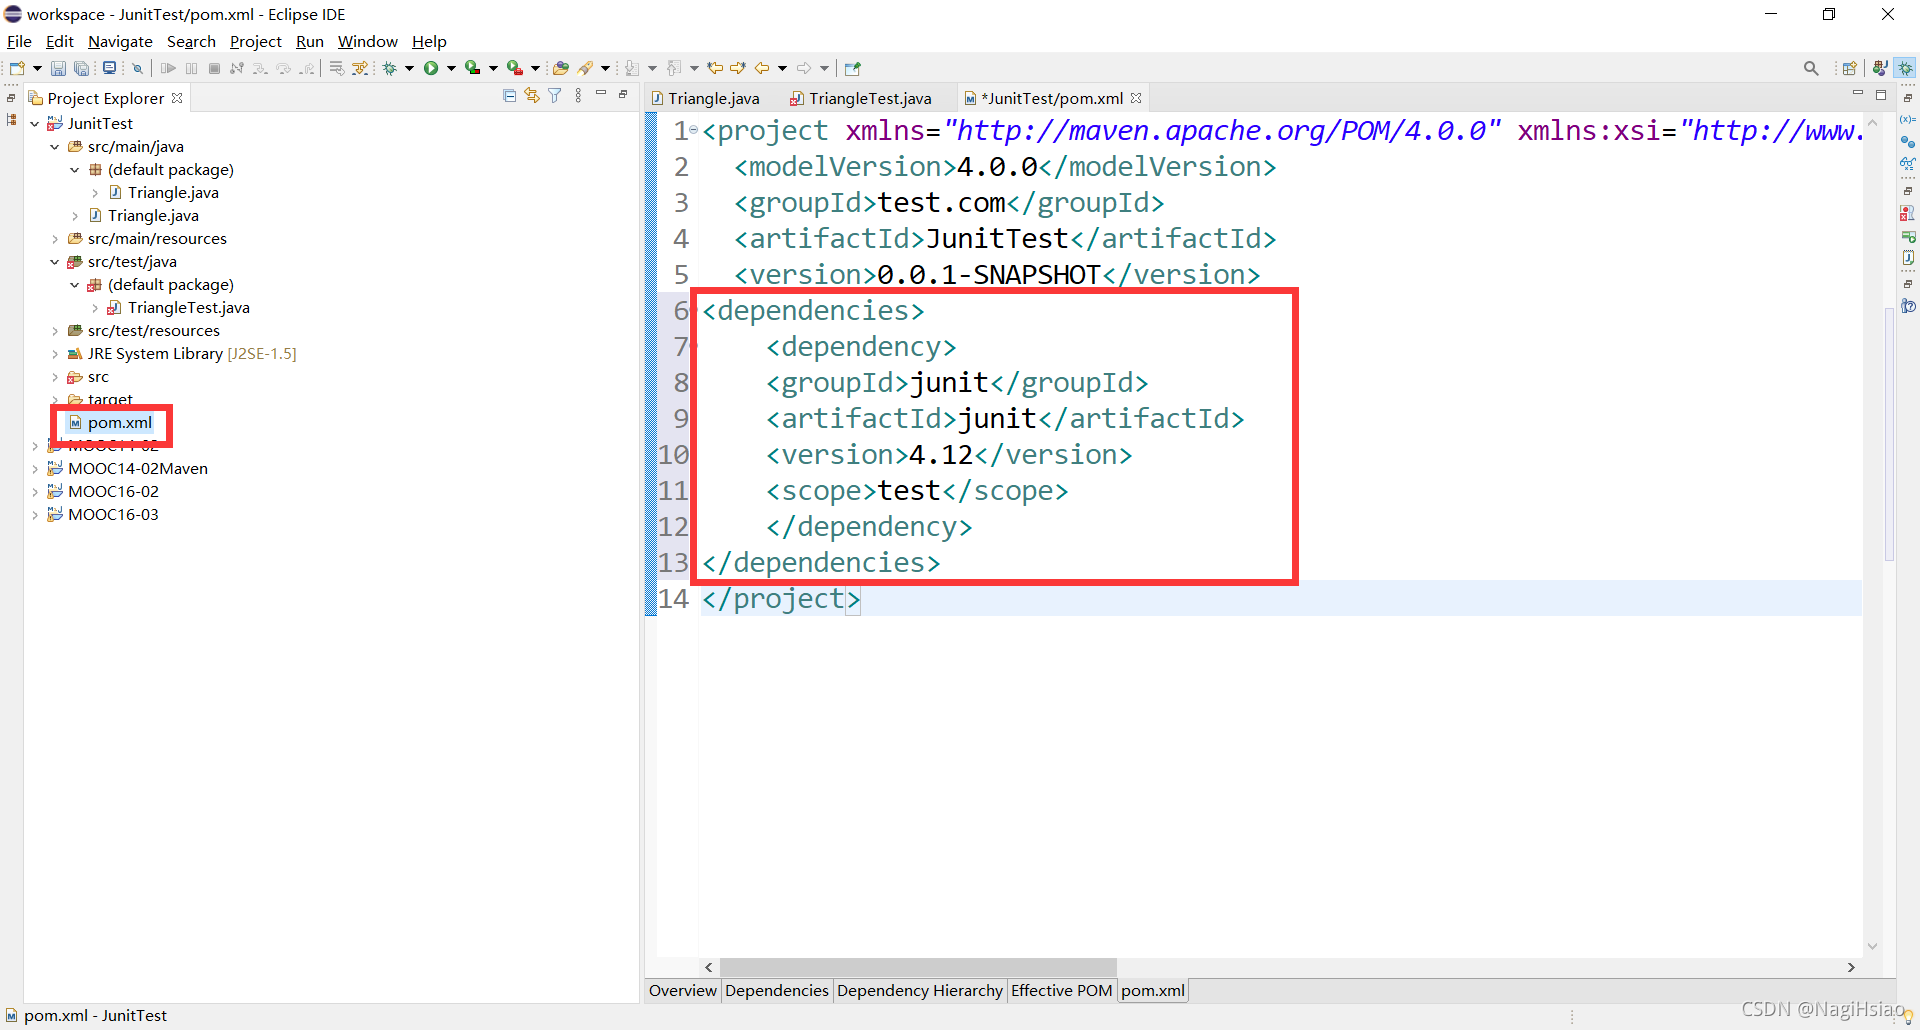Collapse the JunitTest project node
This screenshot has height=1030, width=1920.
[x=35, y=124]
